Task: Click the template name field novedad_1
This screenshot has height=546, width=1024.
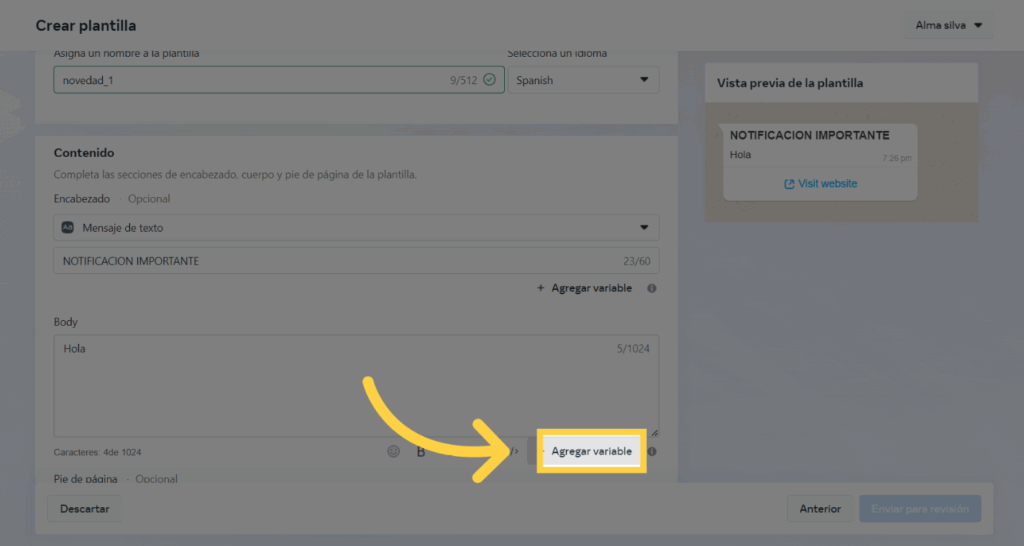Action: (x=250, y=80)
